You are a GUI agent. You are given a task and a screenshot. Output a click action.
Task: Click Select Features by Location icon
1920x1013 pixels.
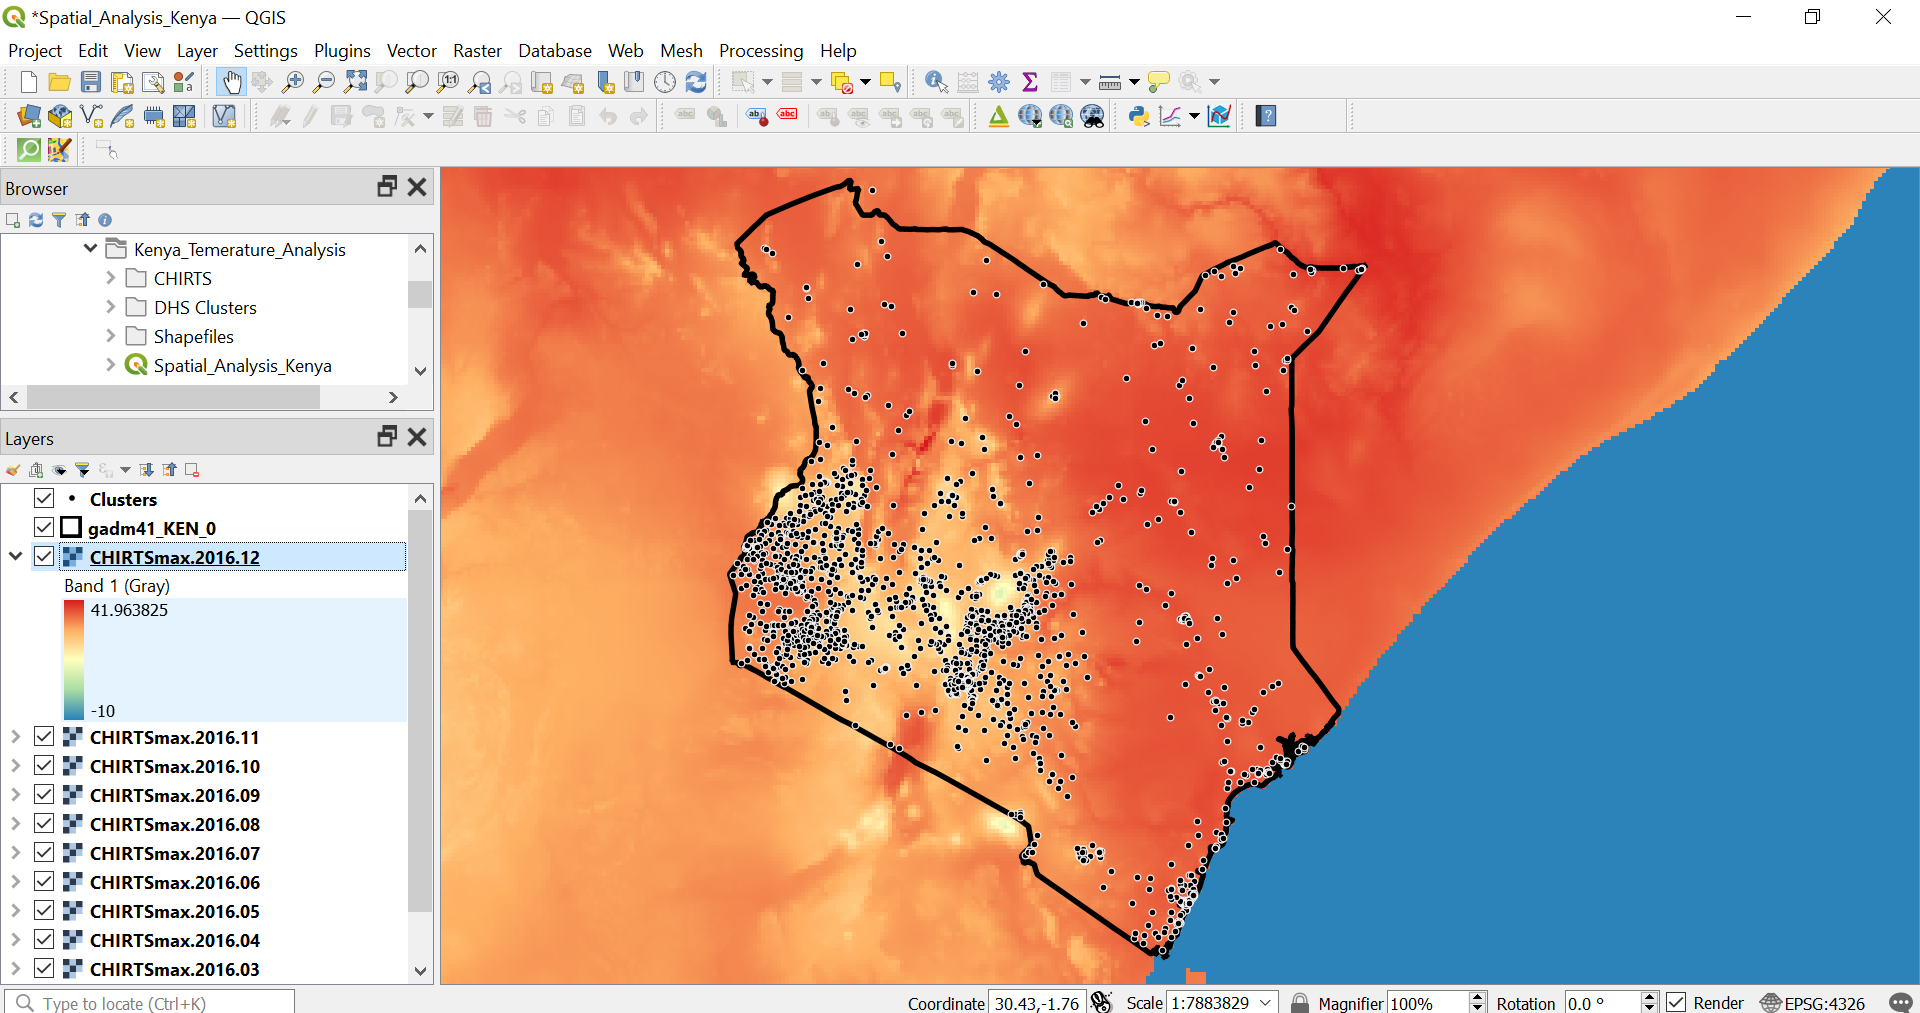890,82
